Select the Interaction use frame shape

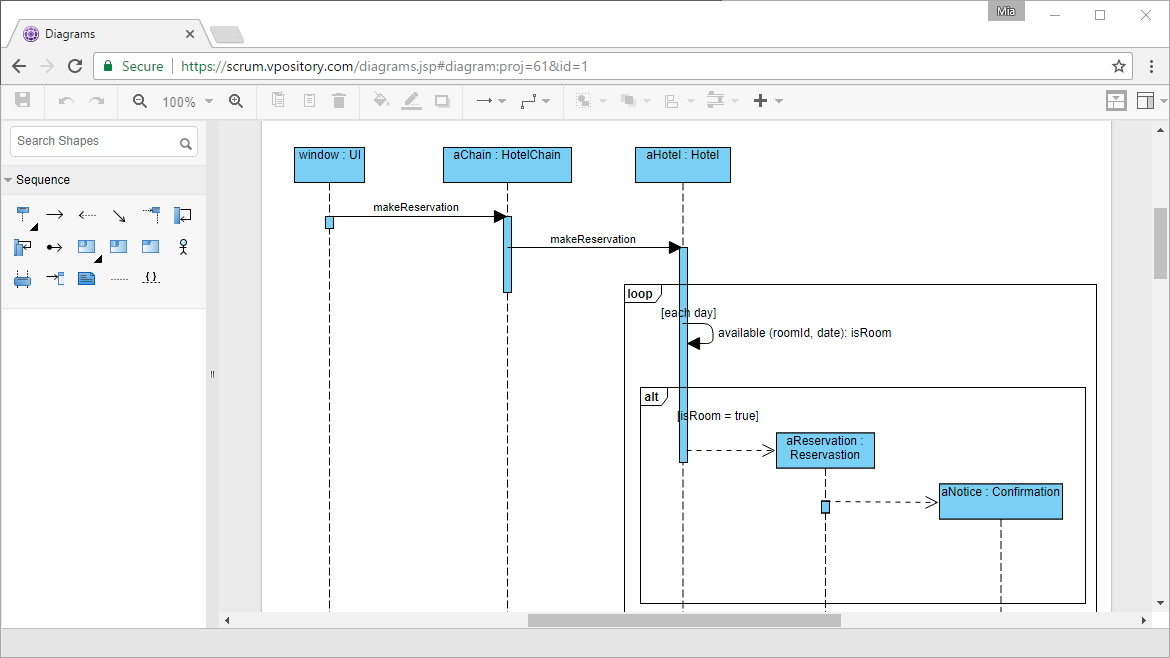(119, 246)
